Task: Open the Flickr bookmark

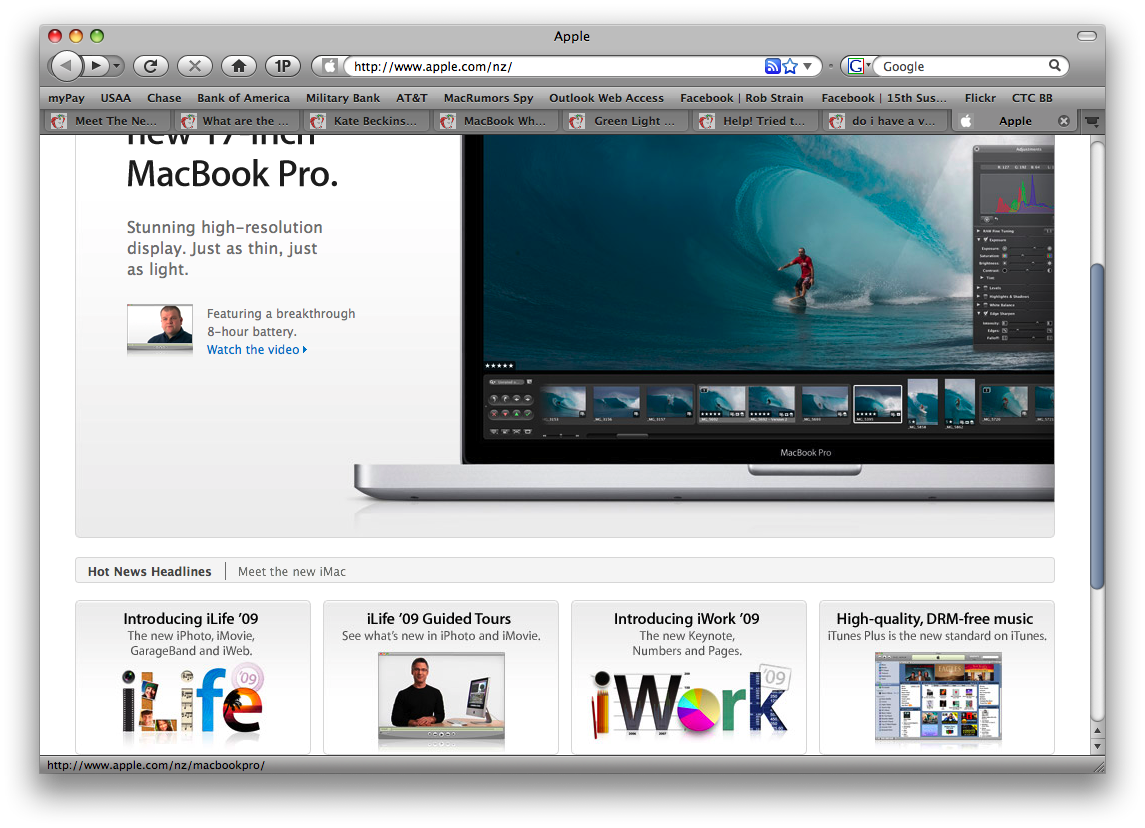Action: coord(980,98)
